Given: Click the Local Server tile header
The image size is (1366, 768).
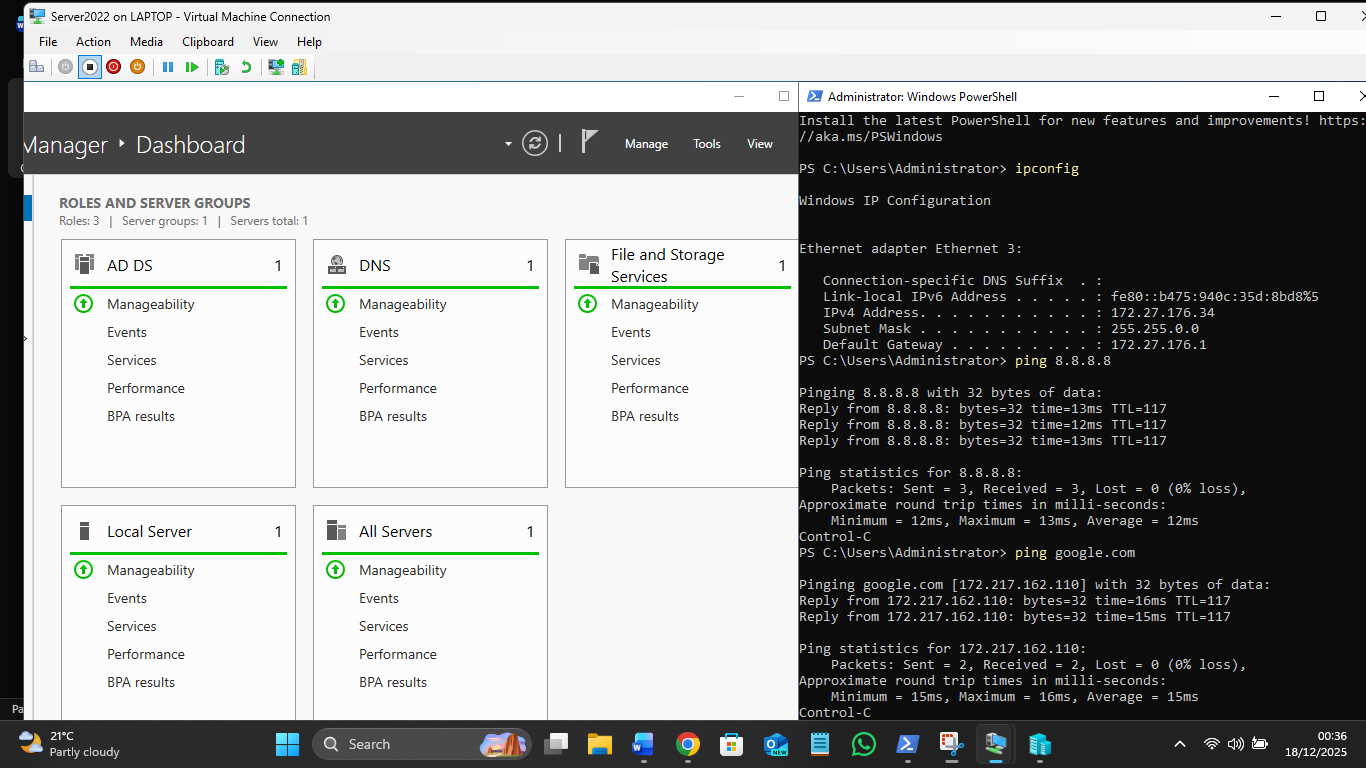Looking at the screenshot, I should click(149, 532).
